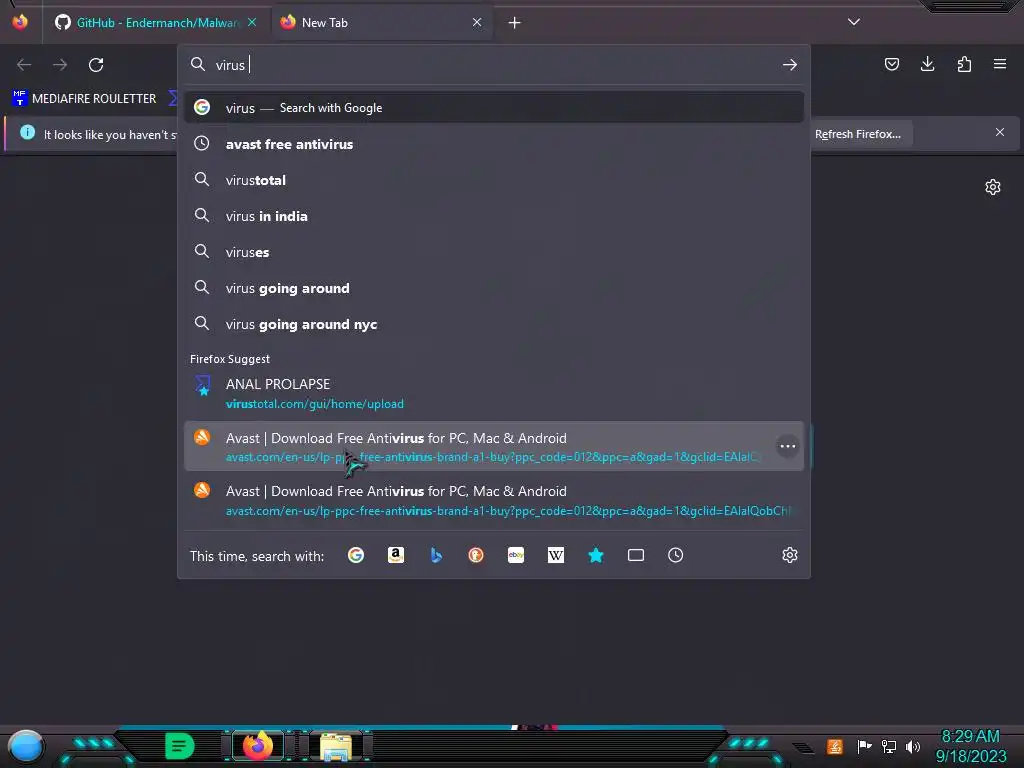Open new tab with plus button
The width and height of the screenshot is (1024, 768).
pyautogui.click(x=515, y=23)
